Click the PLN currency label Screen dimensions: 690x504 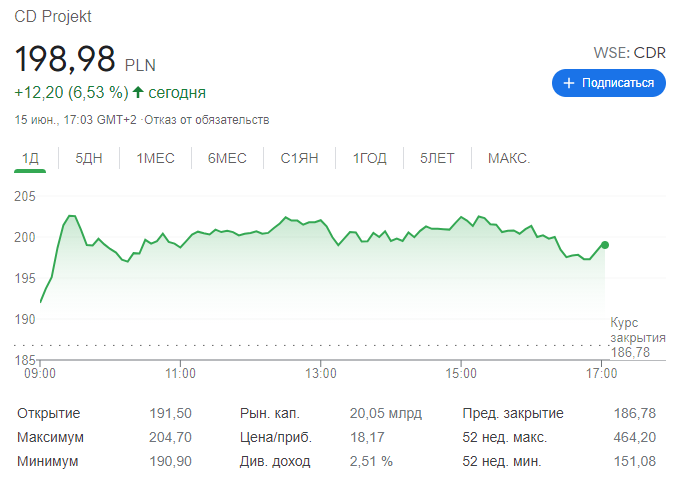(140, 65)
